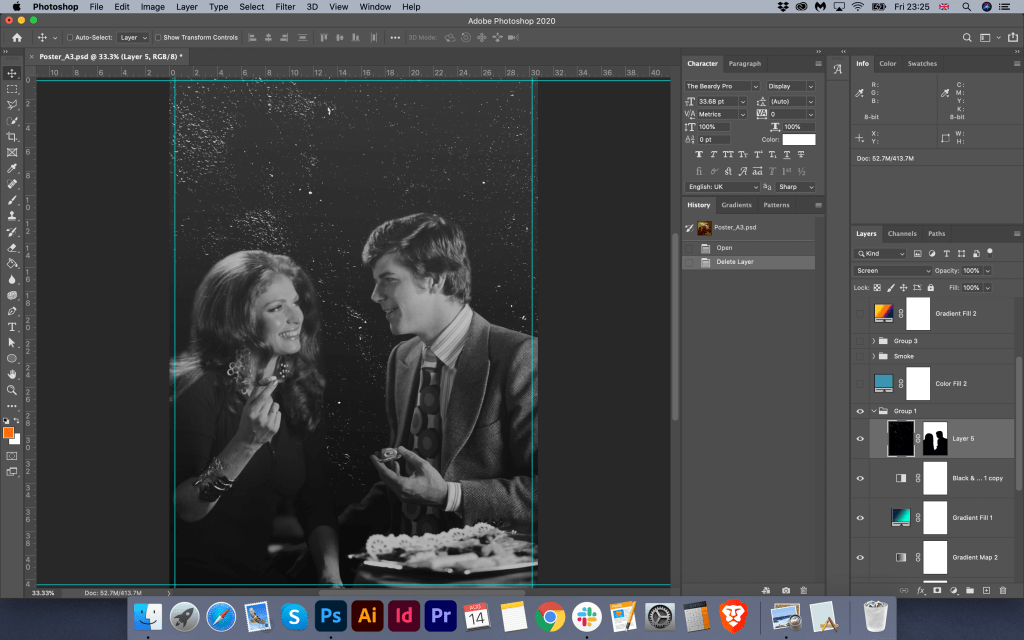Open Illustrator from the Dock
Viewport: 1024px width, 640px height.
click(367, 615)
